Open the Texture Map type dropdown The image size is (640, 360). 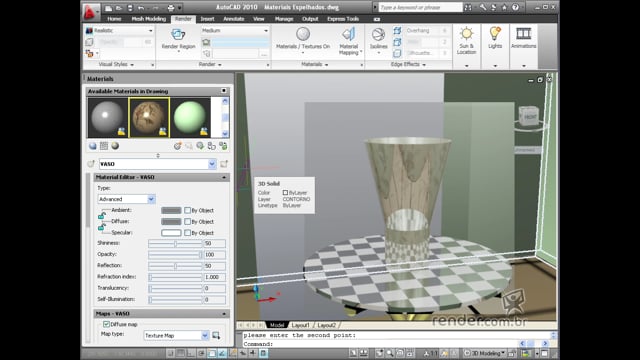click(x=204, y=336)
